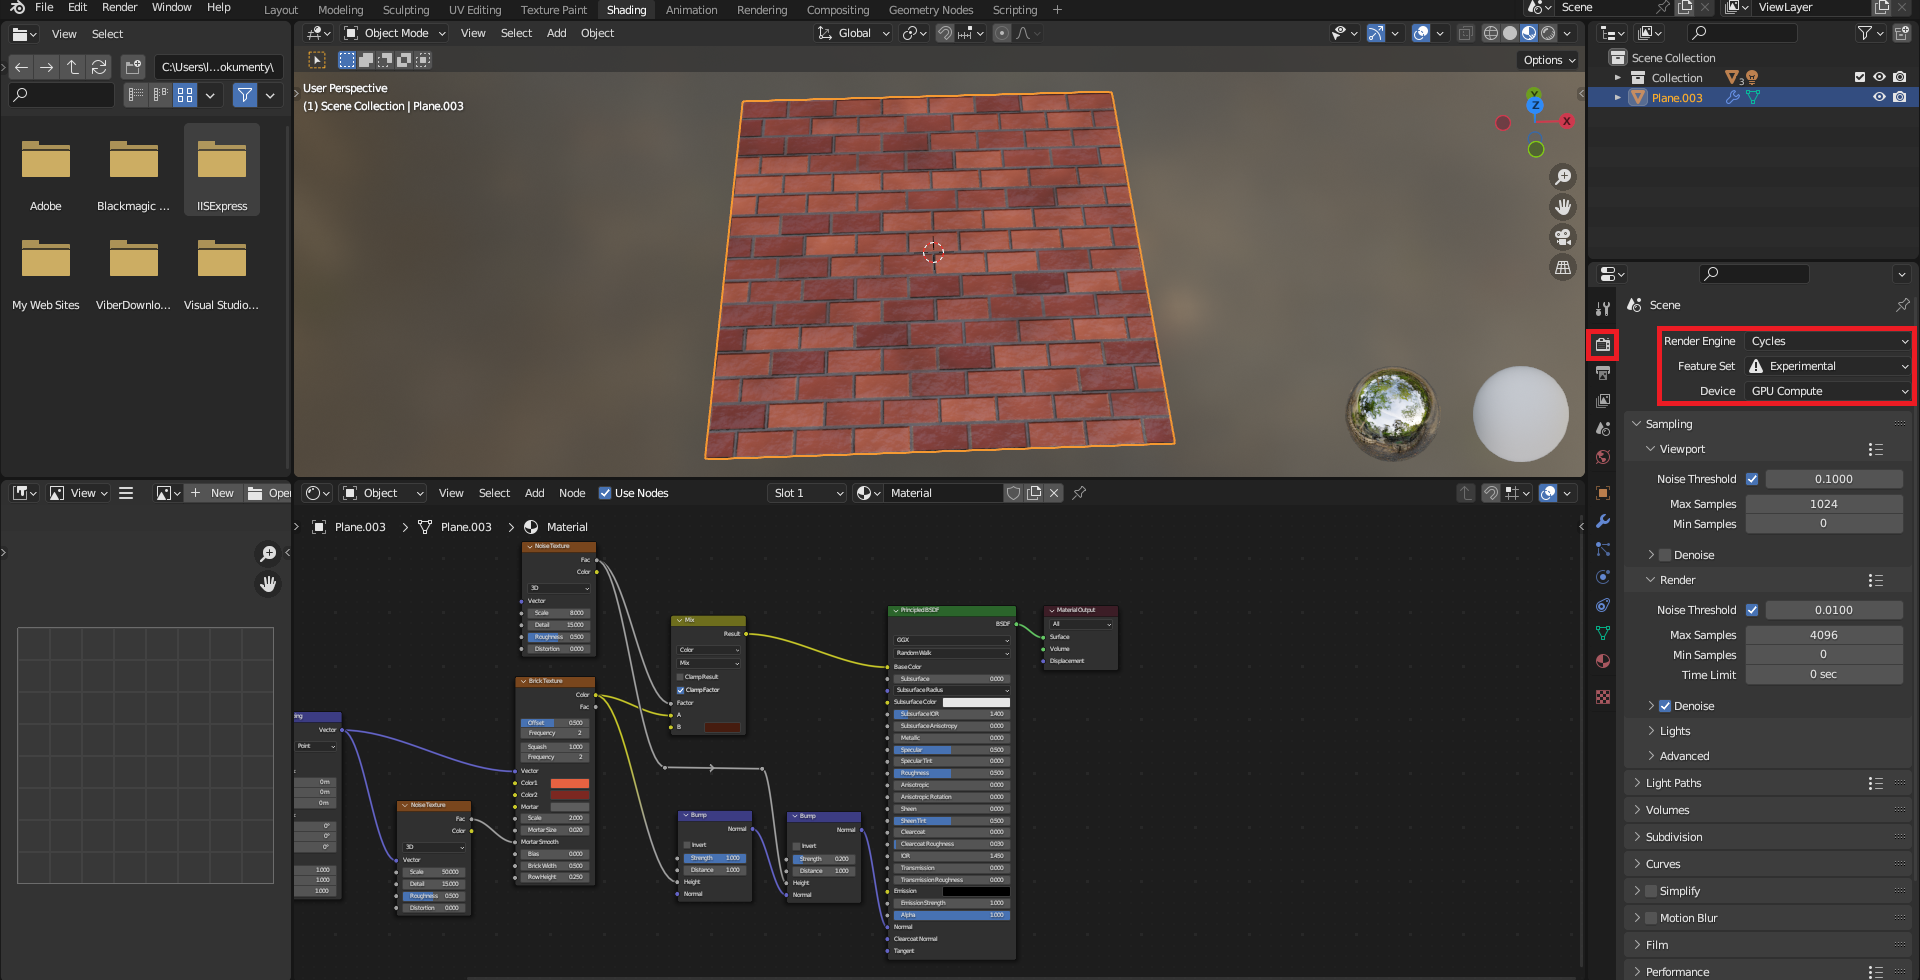Open the Modifier properties wrench icon

[1603, 521]
